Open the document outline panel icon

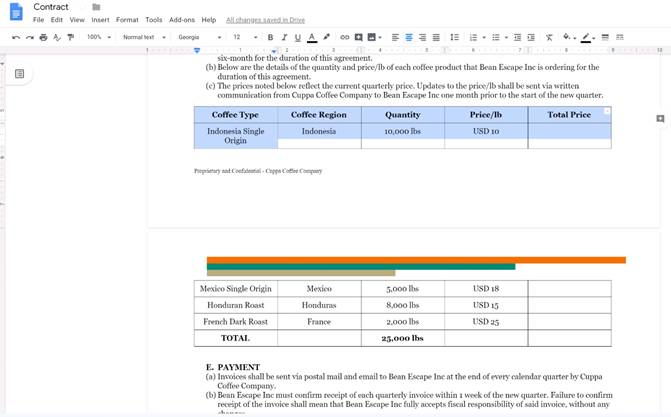pos(19,74)
